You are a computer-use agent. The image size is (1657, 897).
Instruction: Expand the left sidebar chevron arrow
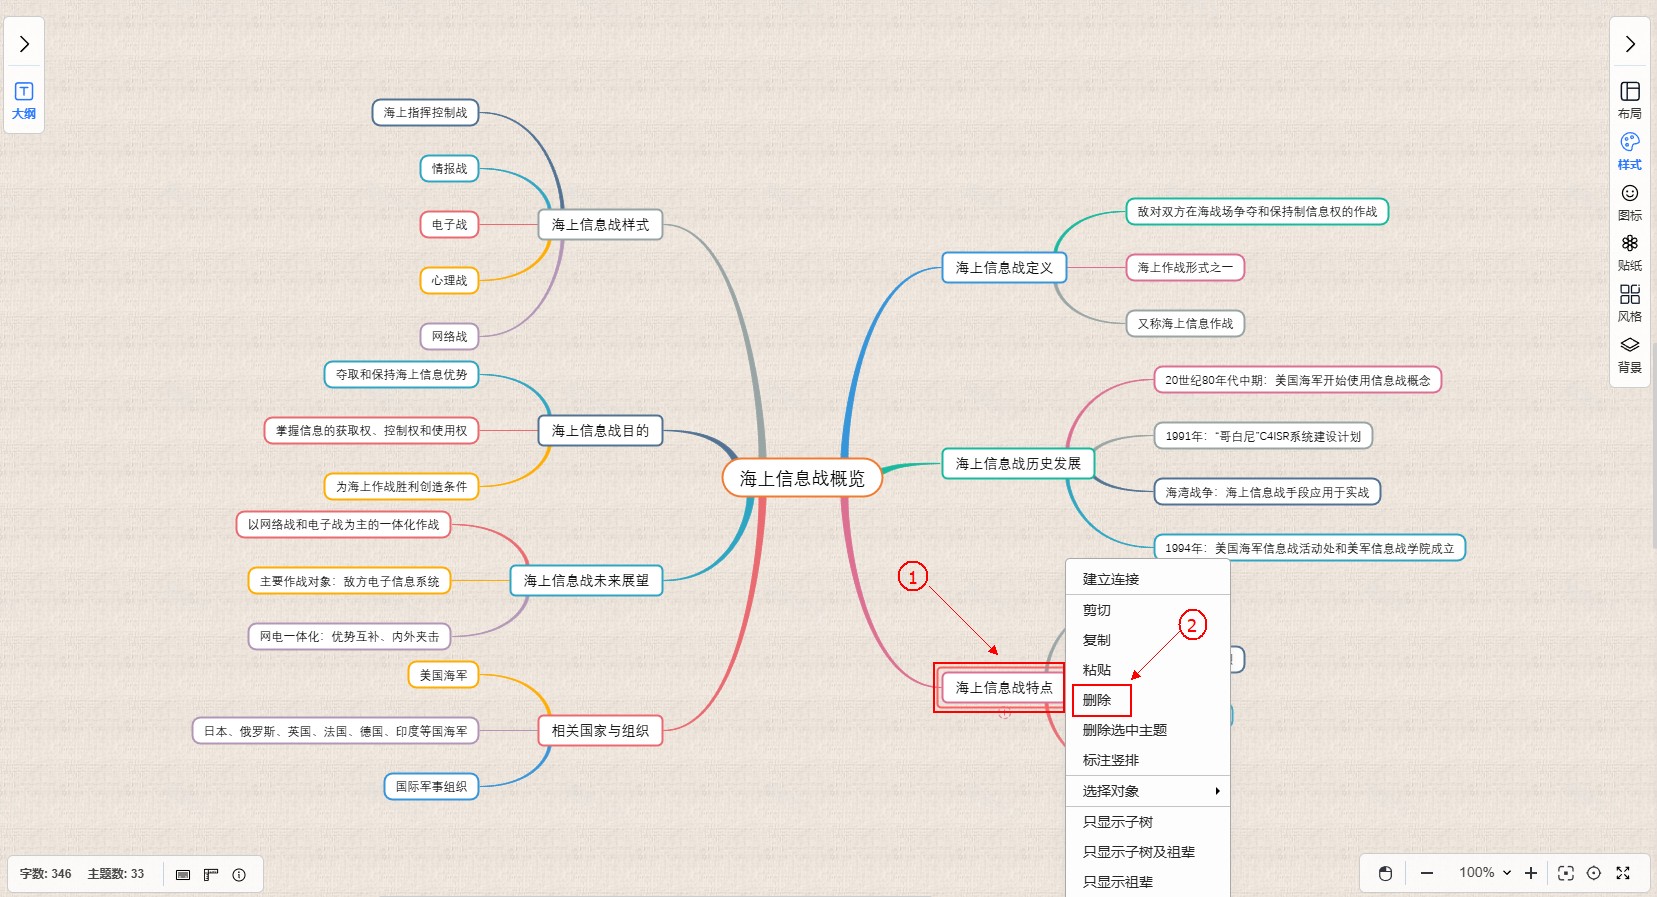pyautogui.click(x=24, y=44)
